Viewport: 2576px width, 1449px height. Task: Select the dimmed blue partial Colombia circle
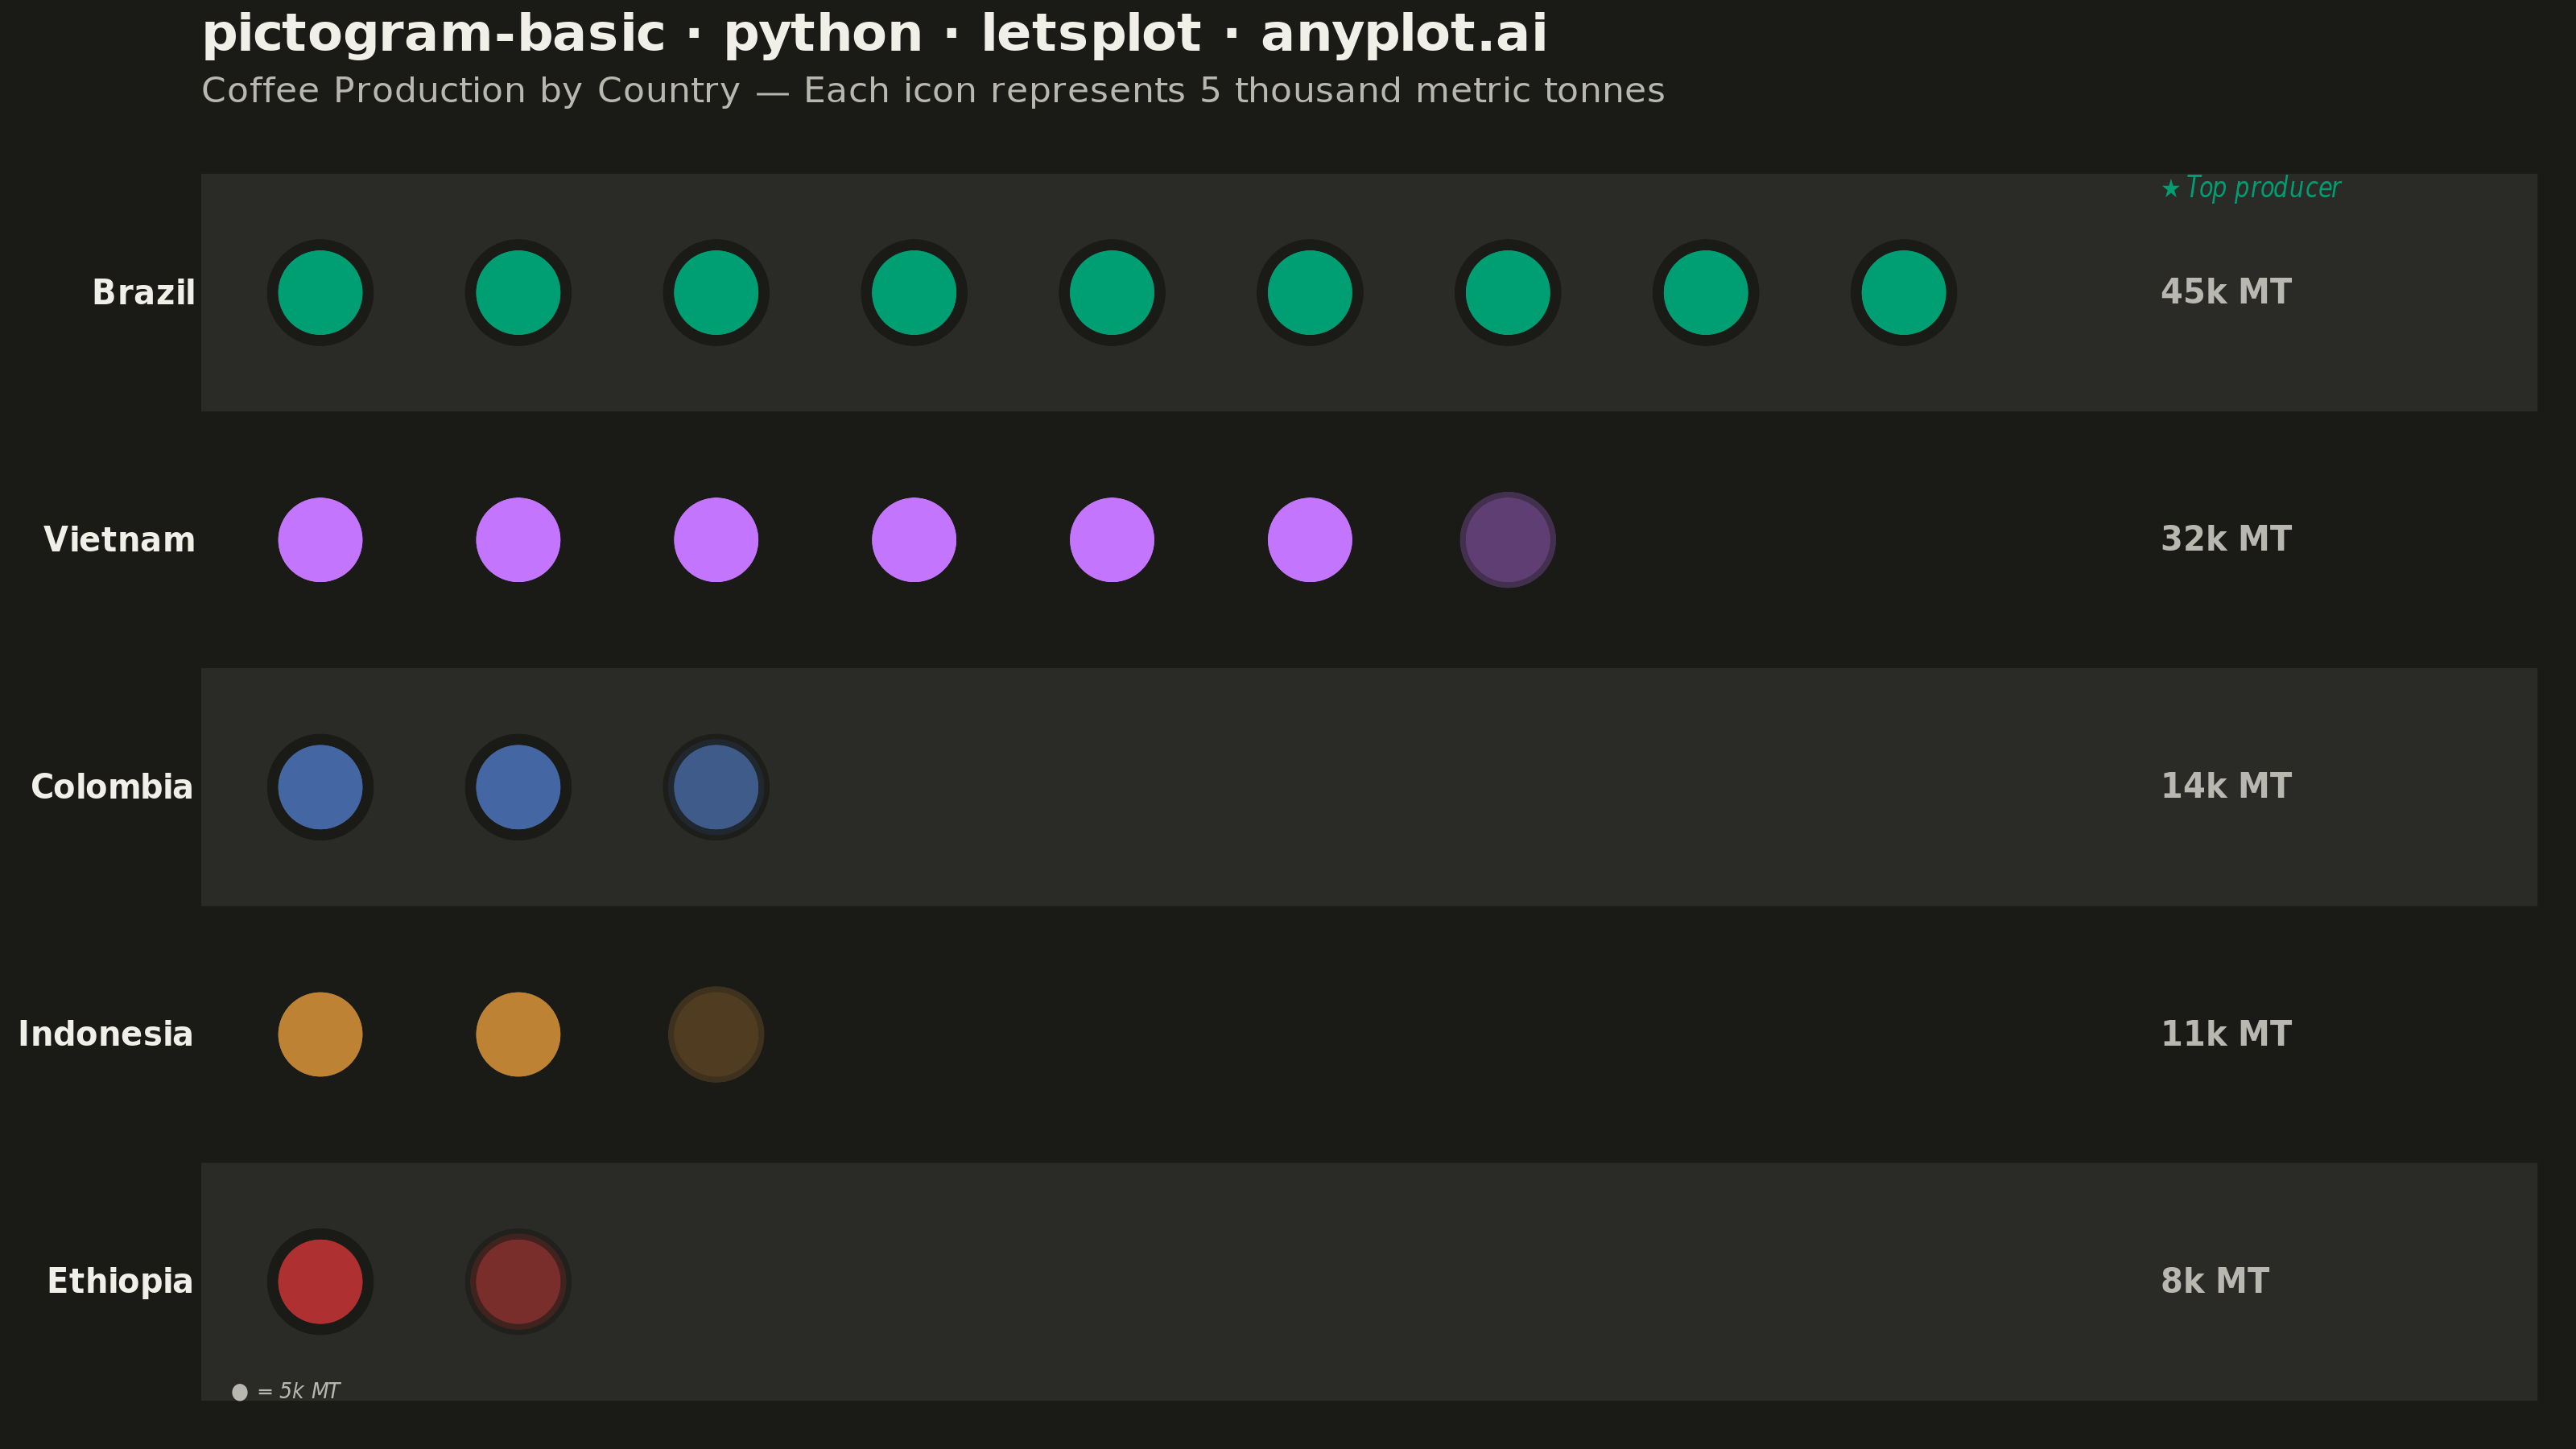tap(716, 787)
